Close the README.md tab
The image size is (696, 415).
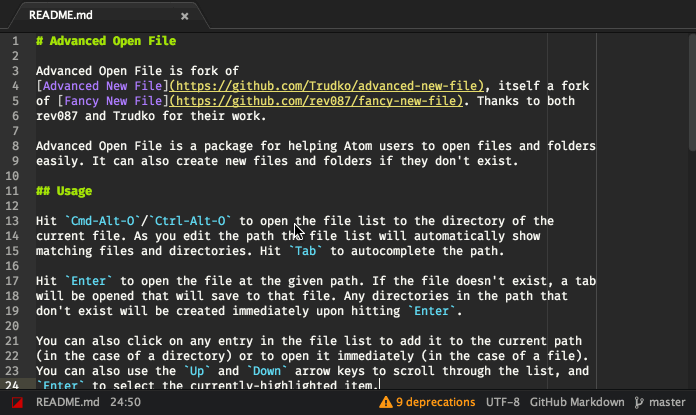coord(185,16)
